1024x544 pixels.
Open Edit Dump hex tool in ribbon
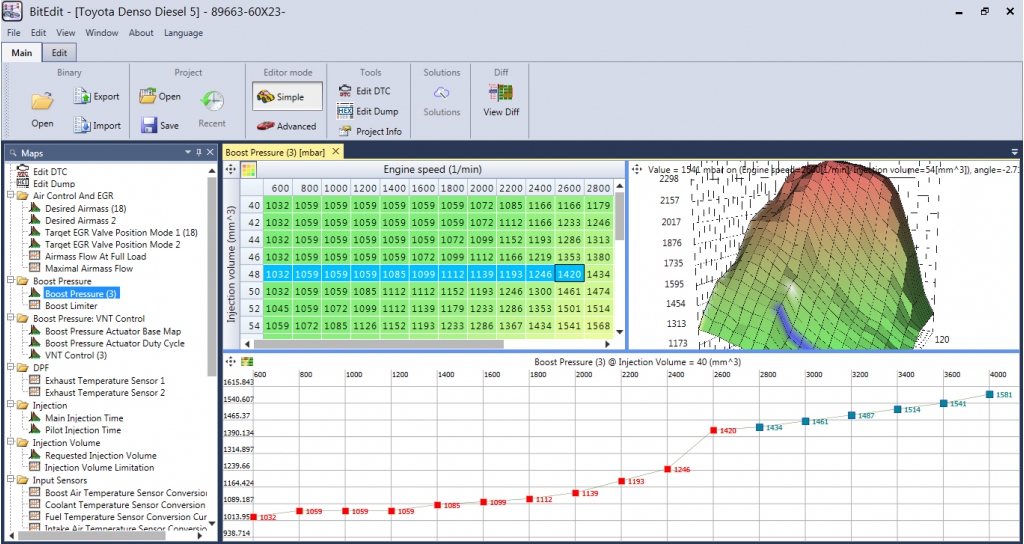(x=368, y=111)
